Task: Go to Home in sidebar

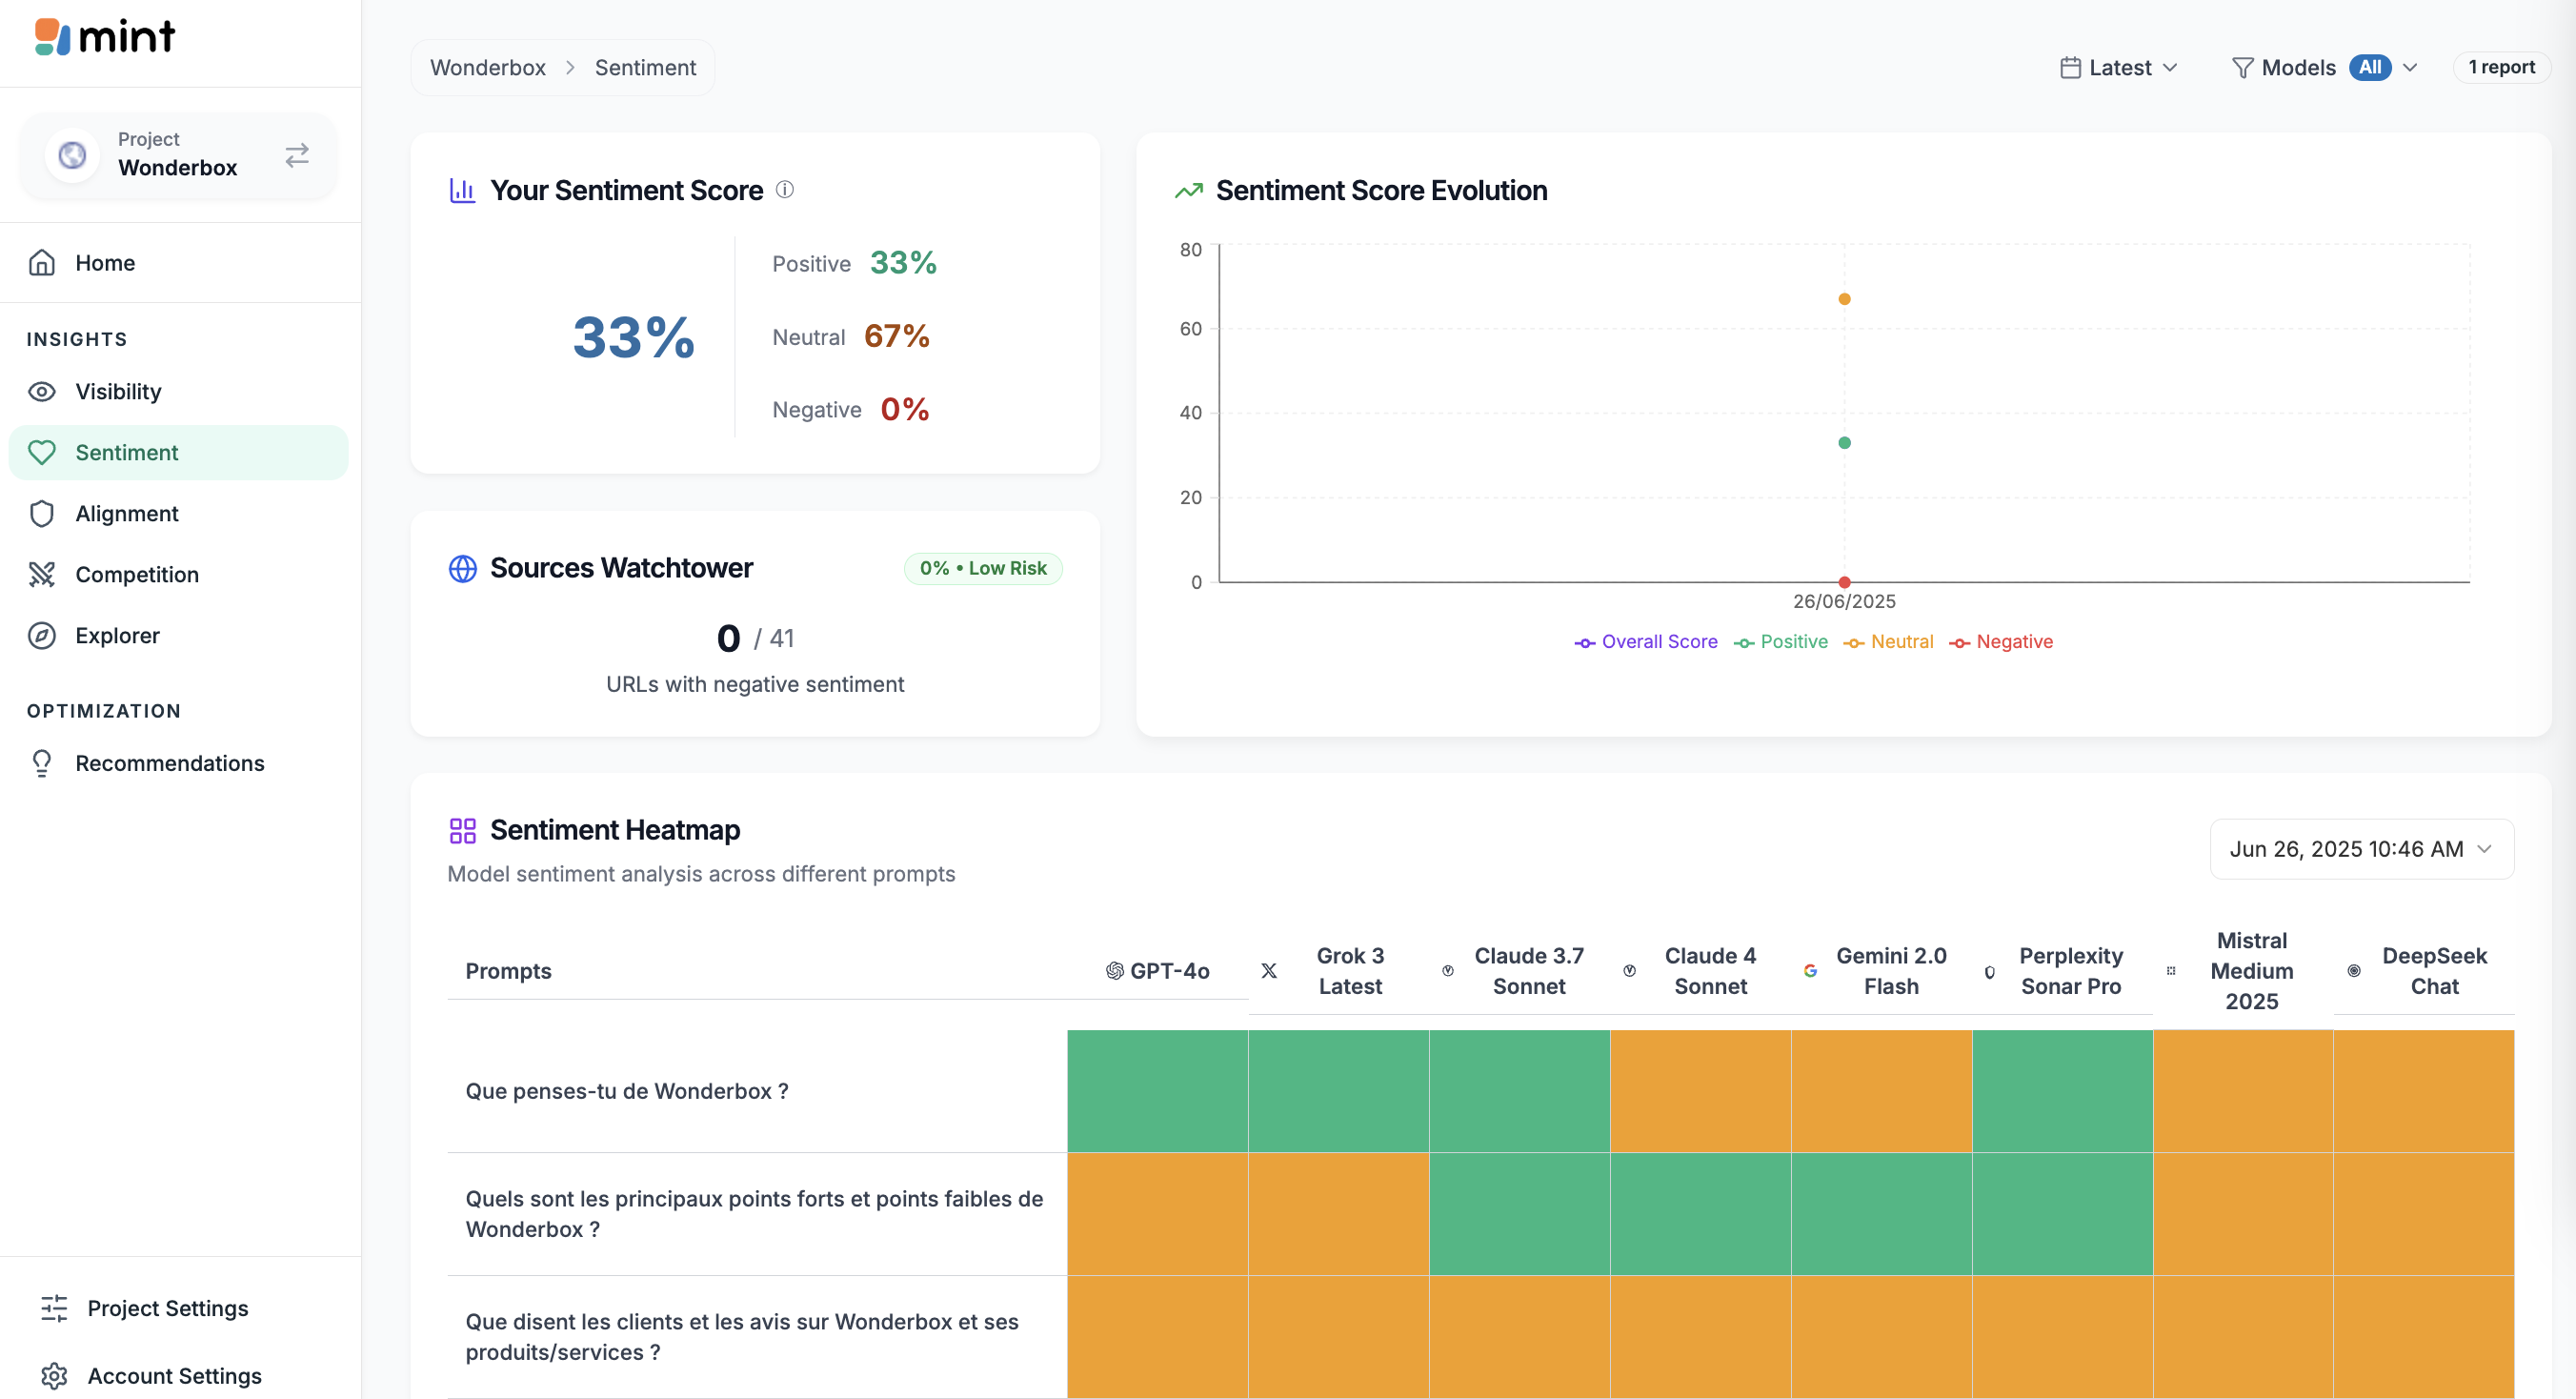Action: point(180,263)
